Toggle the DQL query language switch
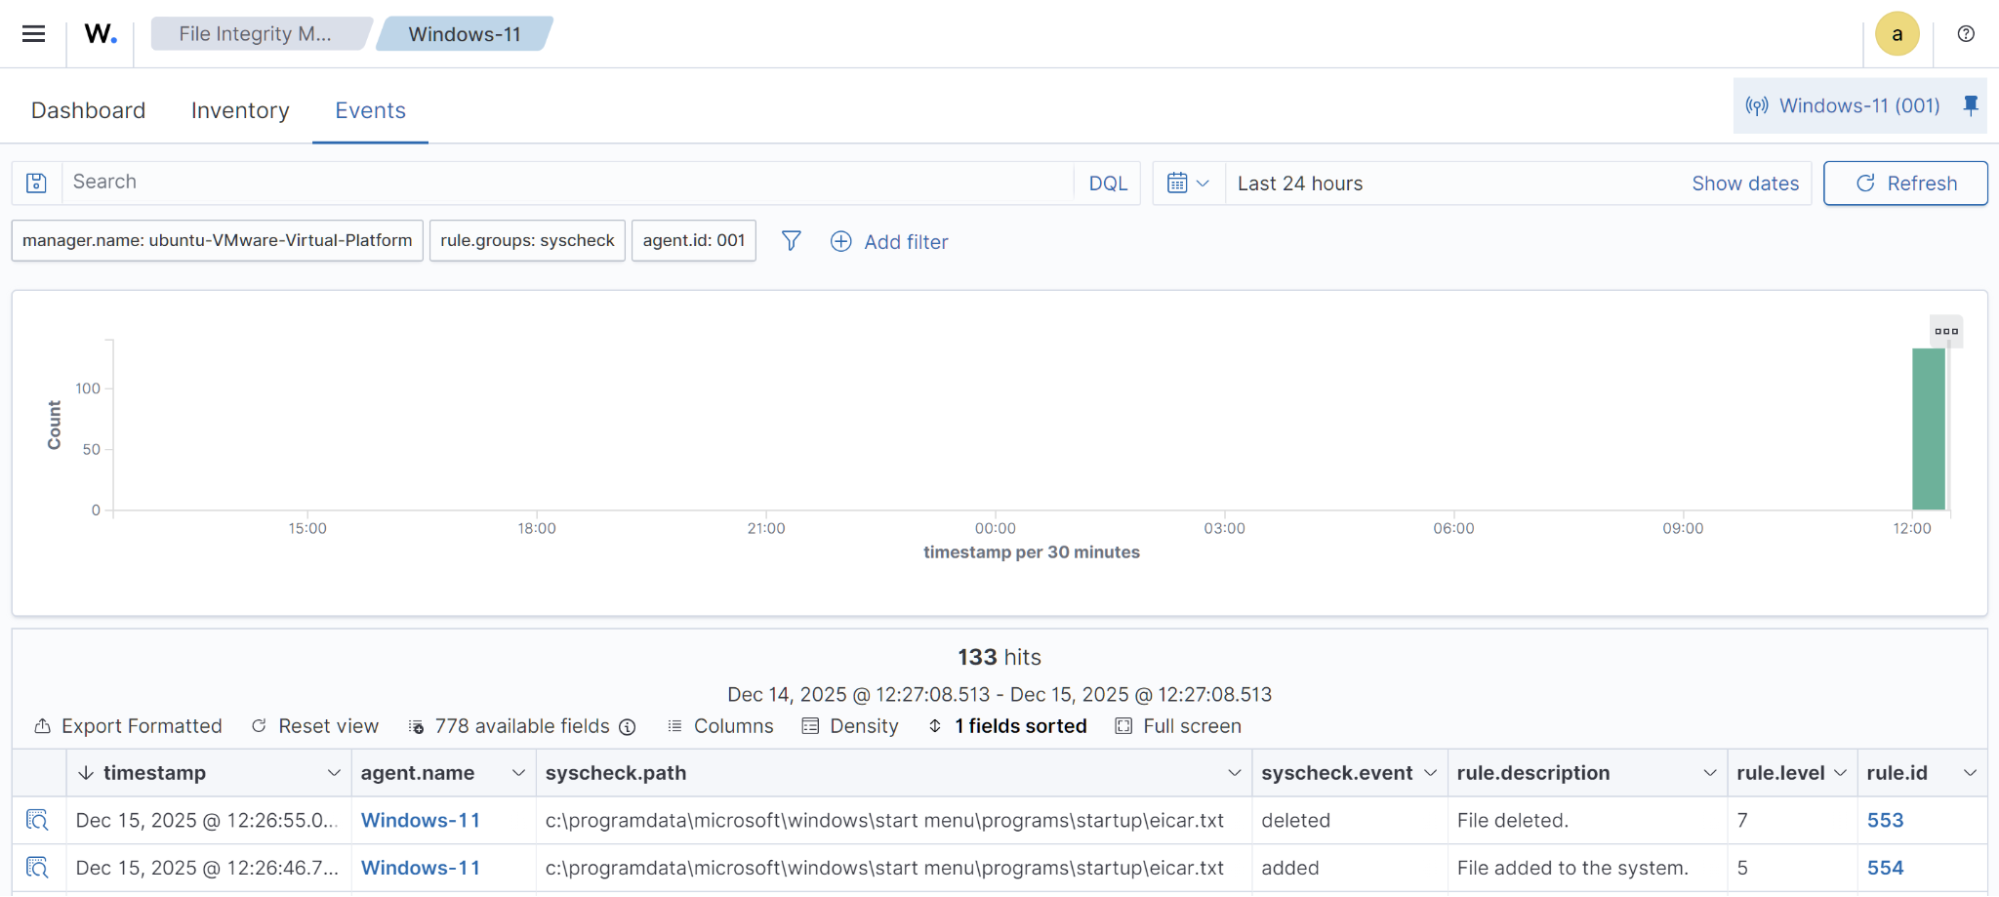The height and width of the screenshot is (897, 1999). pos(1107,183)
